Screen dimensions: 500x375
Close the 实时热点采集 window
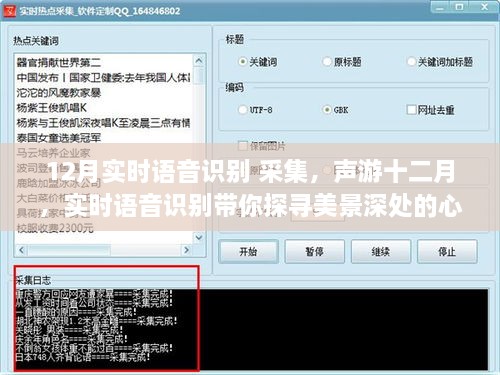pyautogui.click(x=484, y=7)
